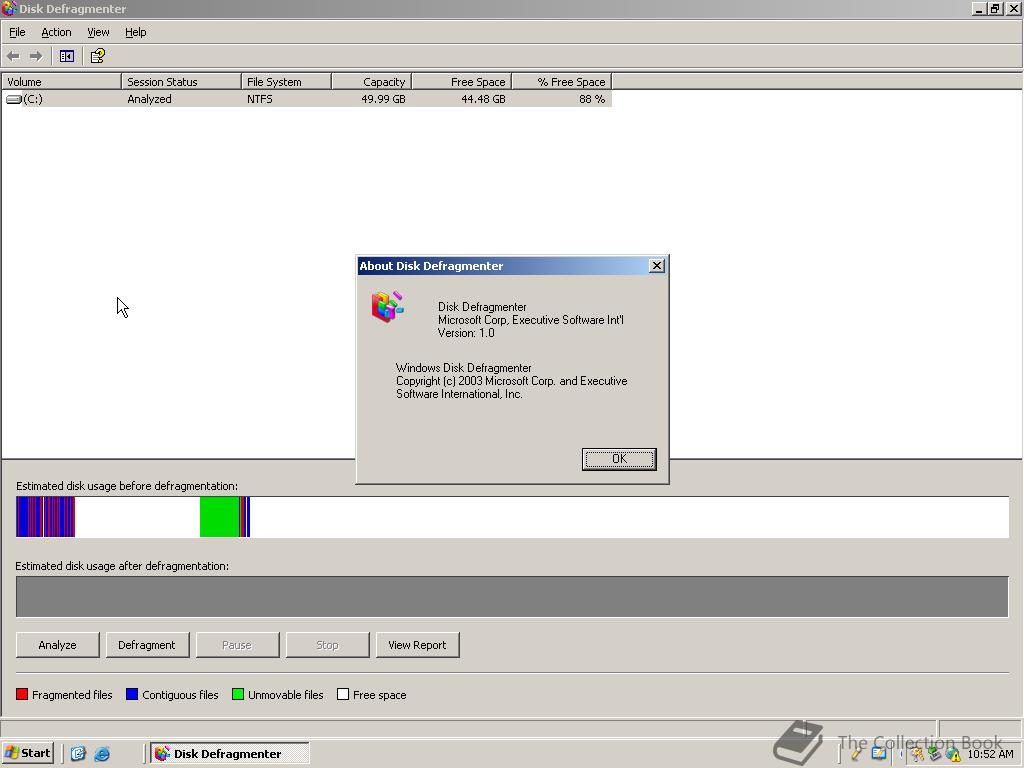Click the white Free space swatch

pos(343,694)
